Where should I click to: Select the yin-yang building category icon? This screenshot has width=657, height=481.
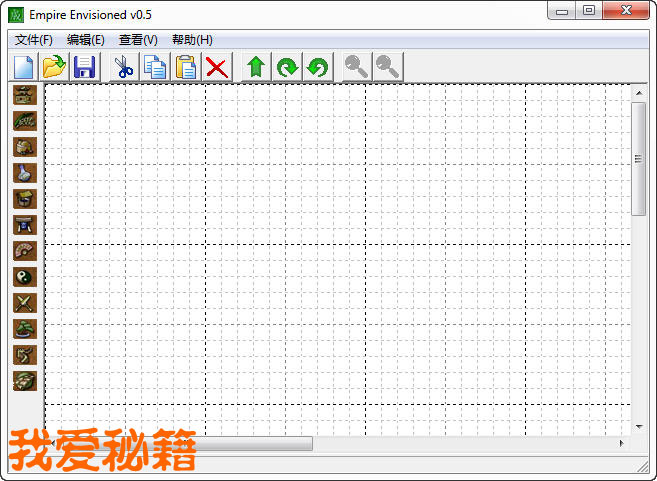25,277
